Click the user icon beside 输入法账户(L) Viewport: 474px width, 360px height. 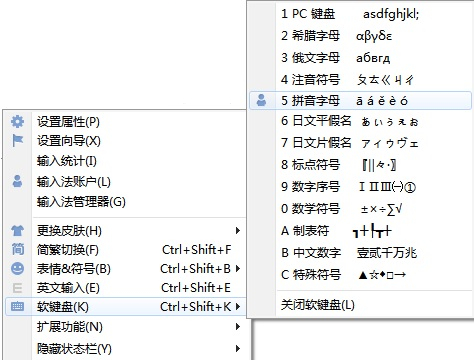tap(17, 181)
